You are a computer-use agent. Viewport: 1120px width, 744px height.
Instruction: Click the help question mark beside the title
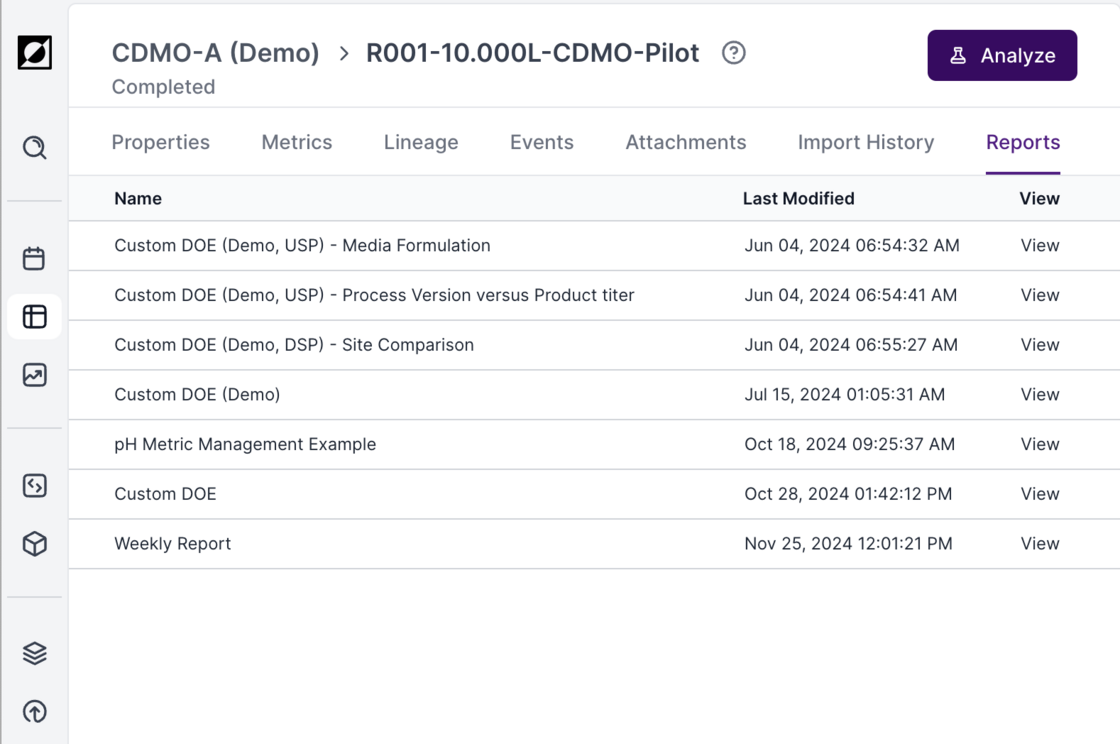pyautogui.click(x=734, y=53)
